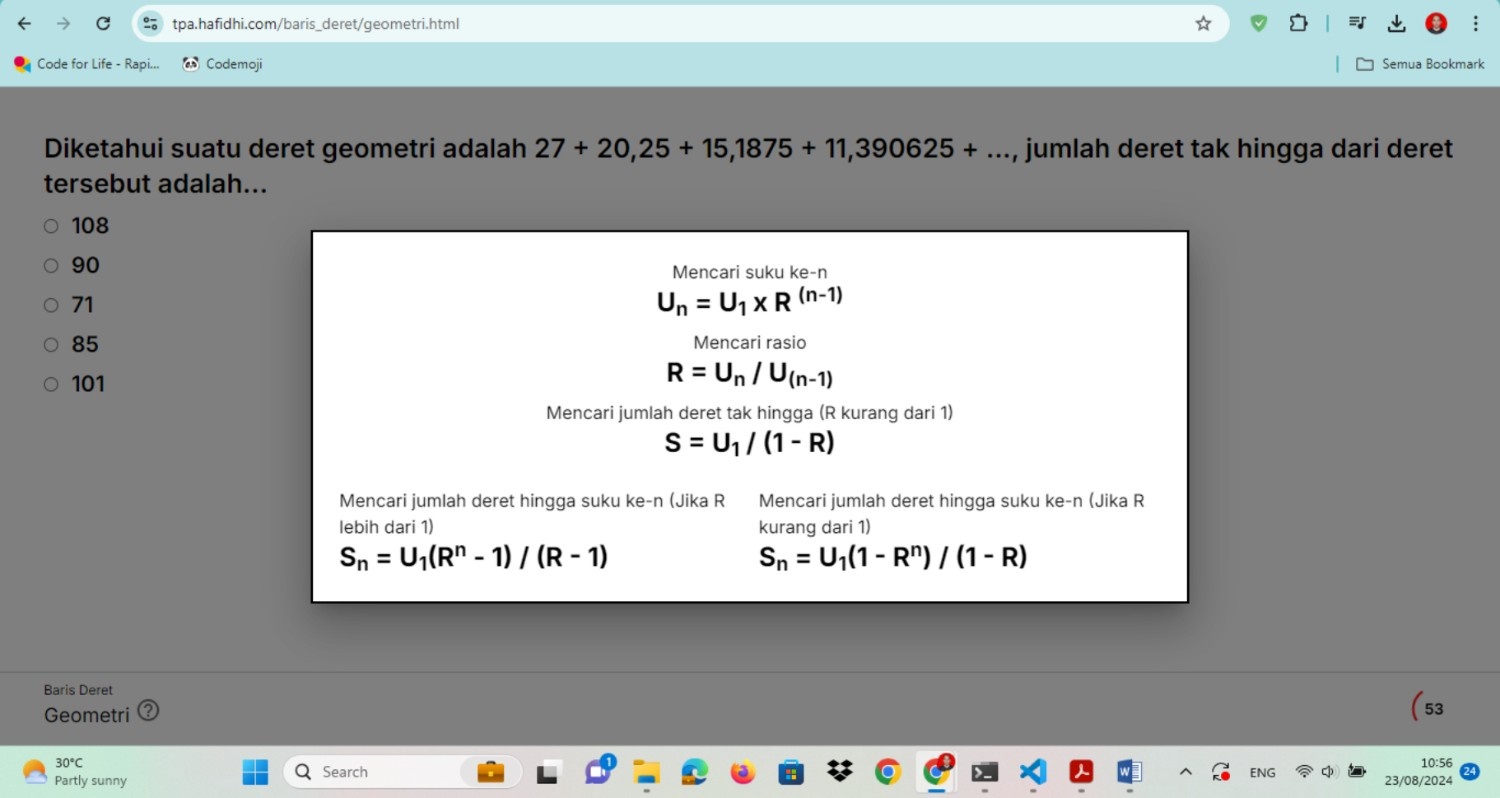Open Chrome's three-dot menu
The width and height of the screenshot is (1500, 798).
coord(1475,24)
